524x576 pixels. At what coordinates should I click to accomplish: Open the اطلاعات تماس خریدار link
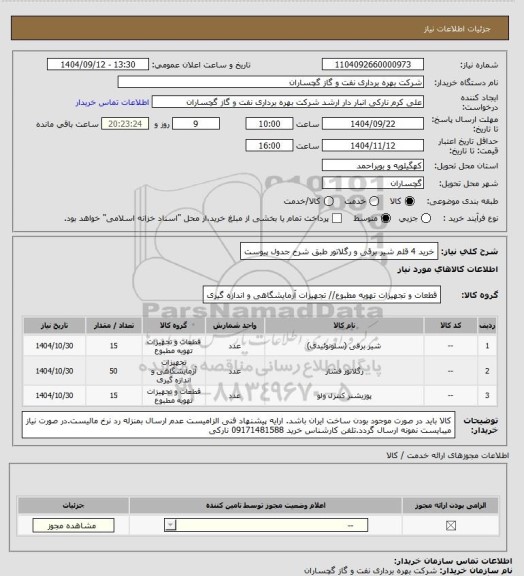click(x=112, y=102)
